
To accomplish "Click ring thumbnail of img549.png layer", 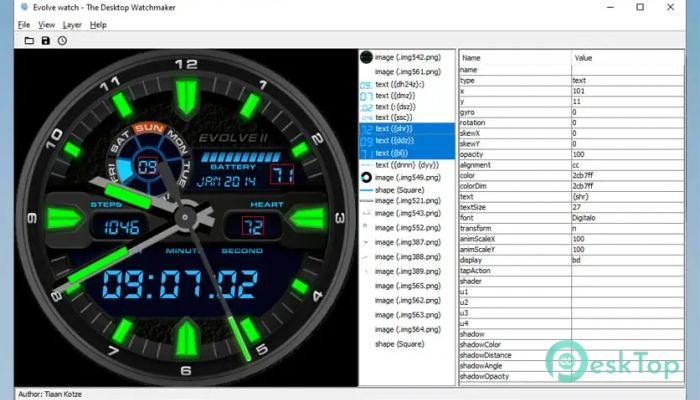I will click(x=366, y=177).
